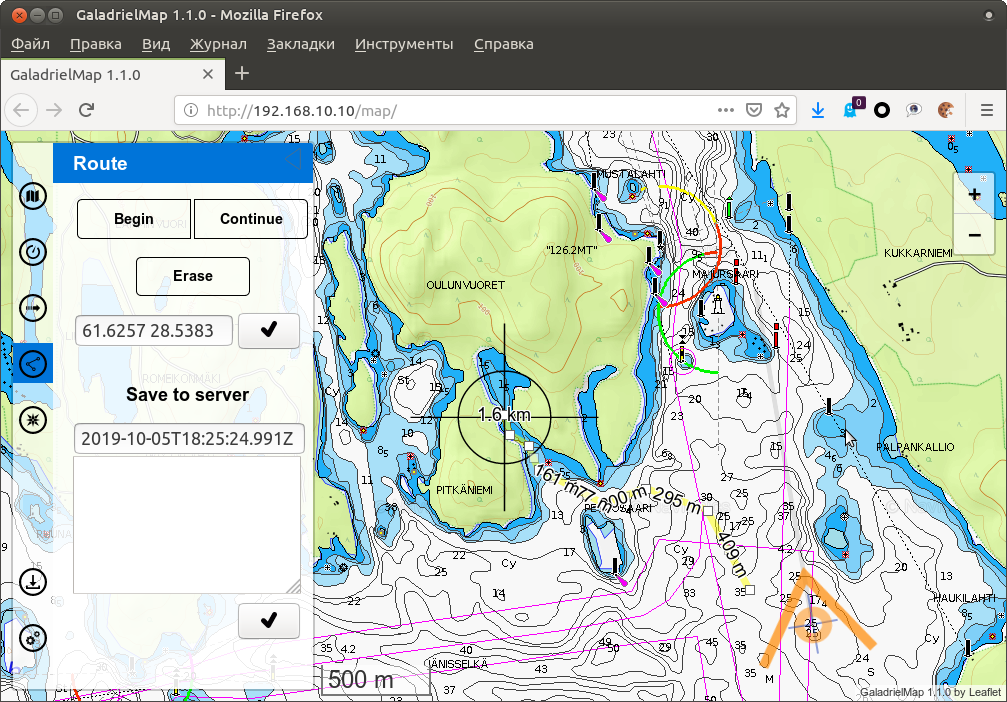Open the track recording sidebar tab
This screenshot has height=702, width=1007.
[x=33, y=308]
